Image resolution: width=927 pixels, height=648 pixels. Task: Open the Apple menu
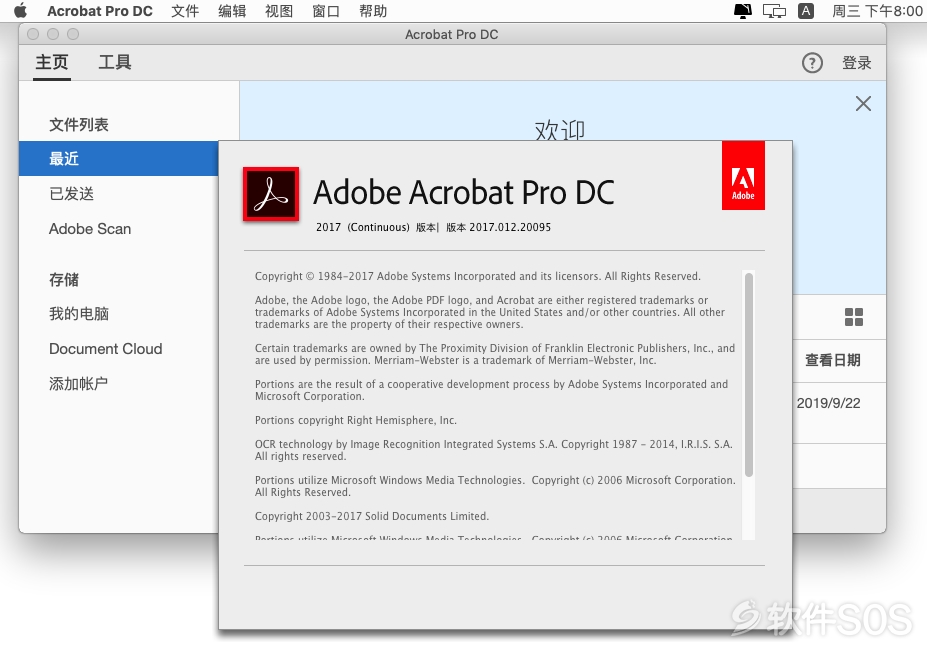[x=20, y=11]
